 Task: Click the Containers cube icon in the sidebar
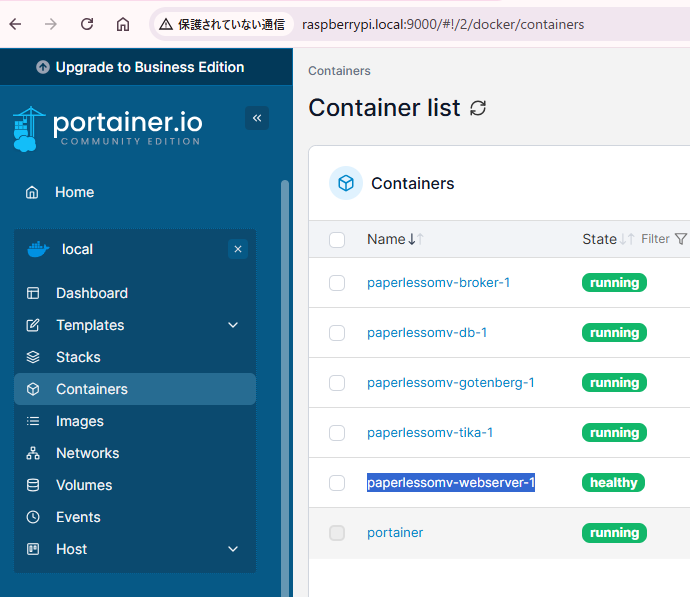(x=33, y=389)
